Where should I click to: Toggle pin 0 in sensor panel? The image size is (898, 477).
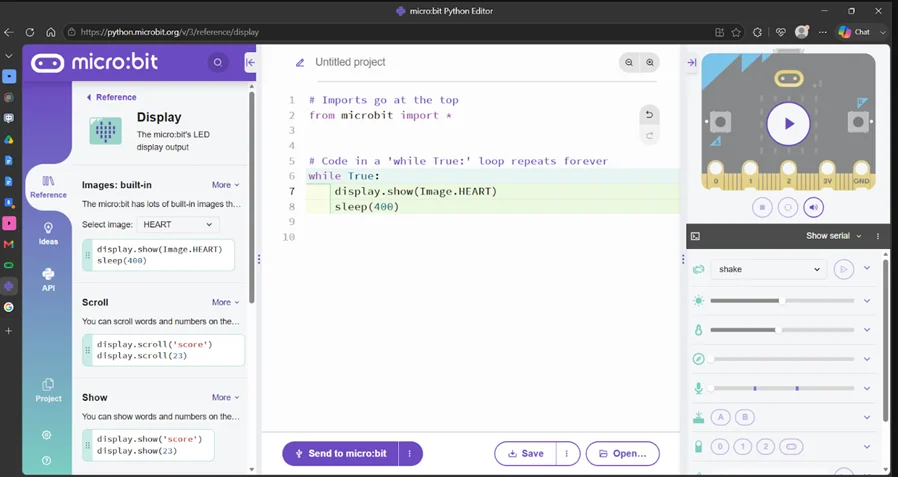pos(719,447)
